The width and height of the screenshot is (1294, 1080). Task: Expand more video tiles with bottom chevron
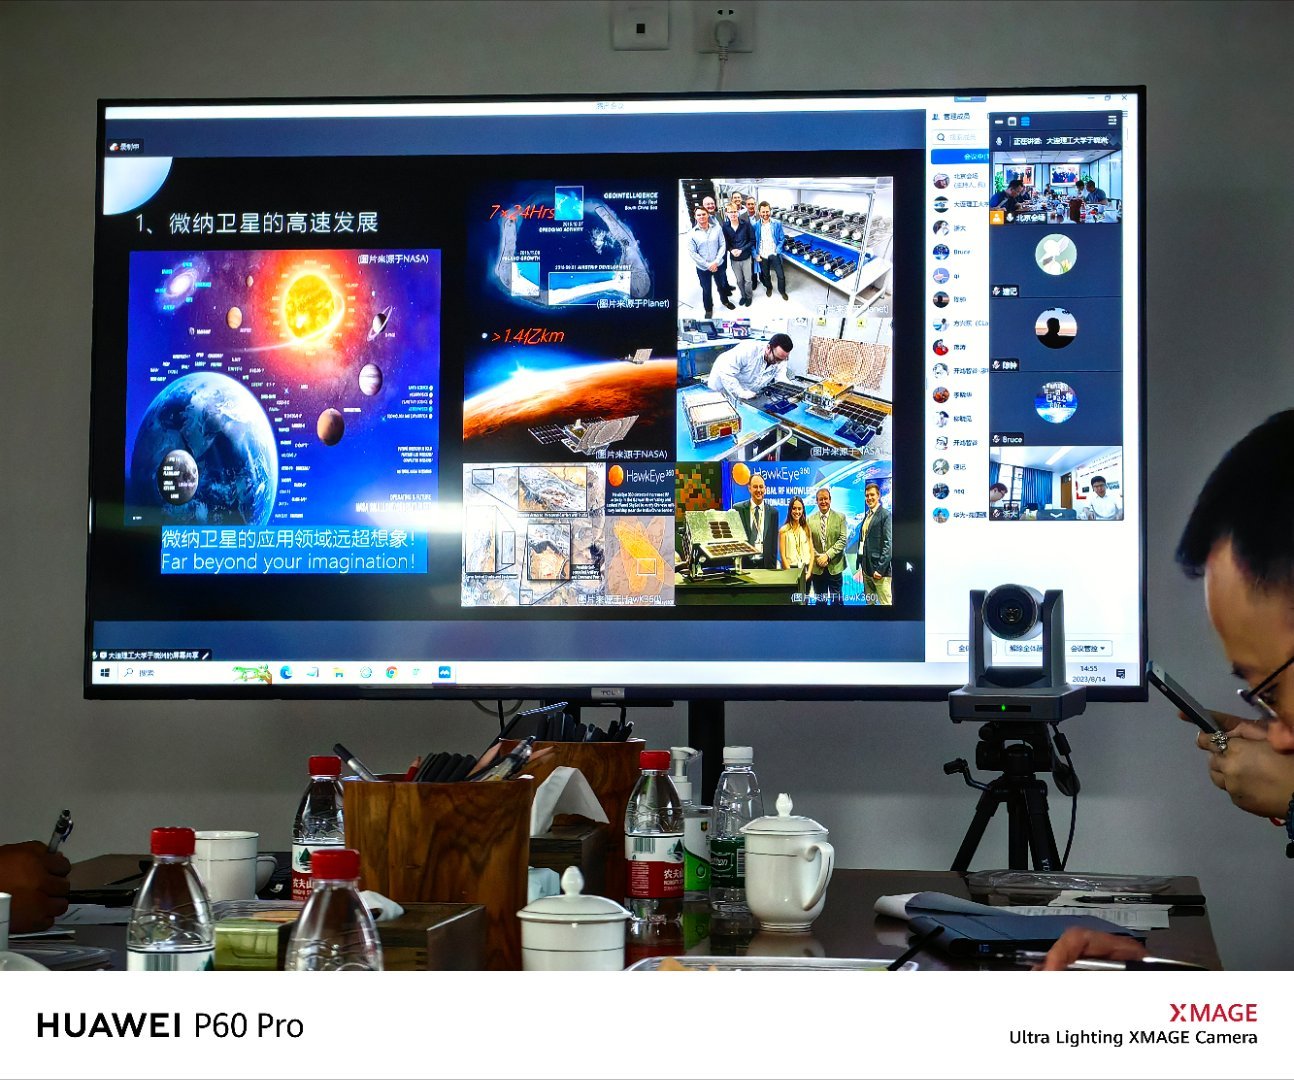[1056, 515]
